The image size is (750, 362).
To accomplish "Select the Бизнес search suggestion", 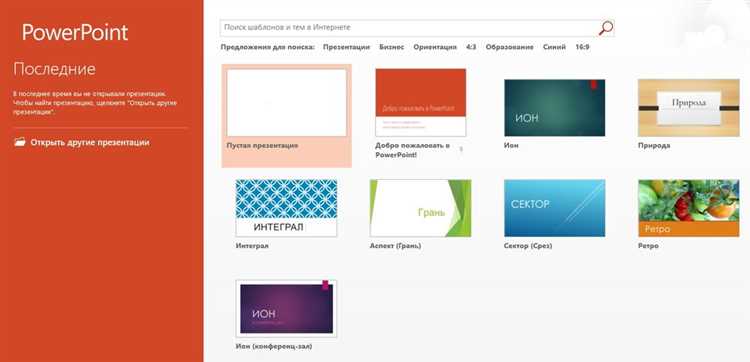I will coord(392,47).
